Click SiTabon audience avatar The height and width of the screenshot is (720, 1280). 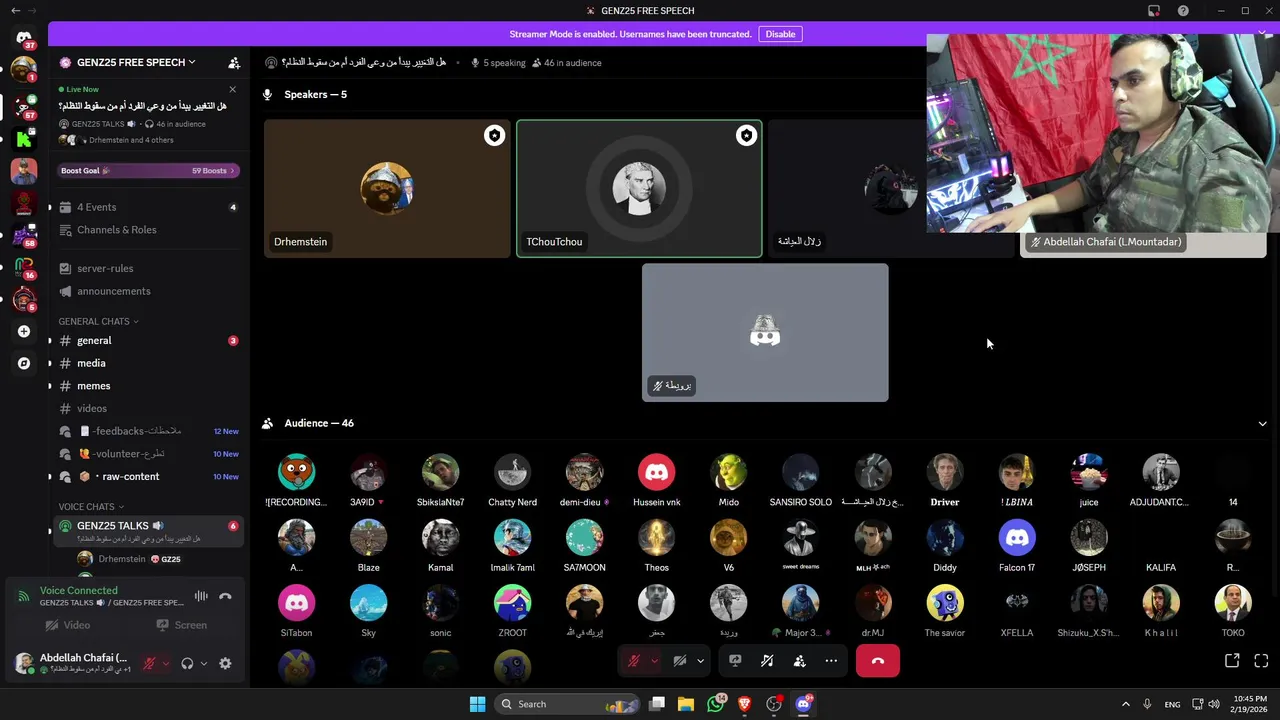(296, 603)
